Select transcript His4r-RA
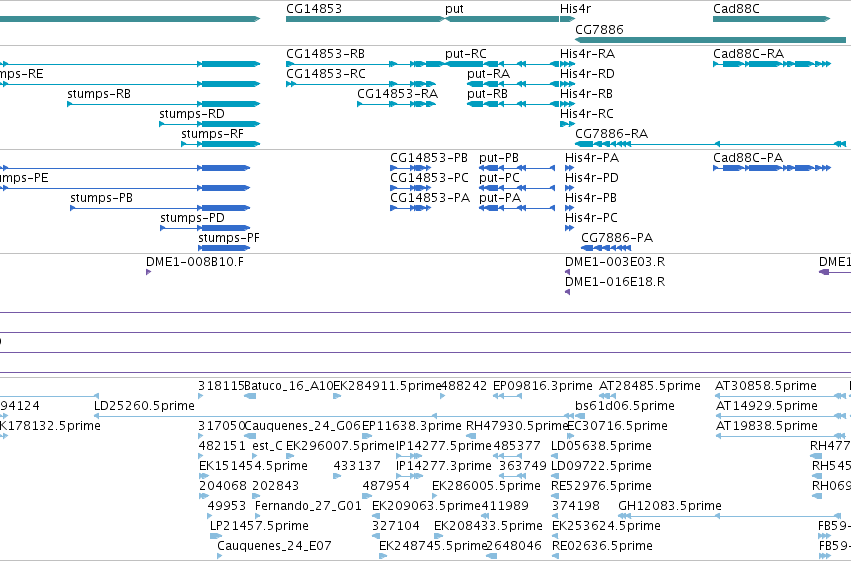The width and height of the screenshot is (851, 561). (x=567, y=64)
